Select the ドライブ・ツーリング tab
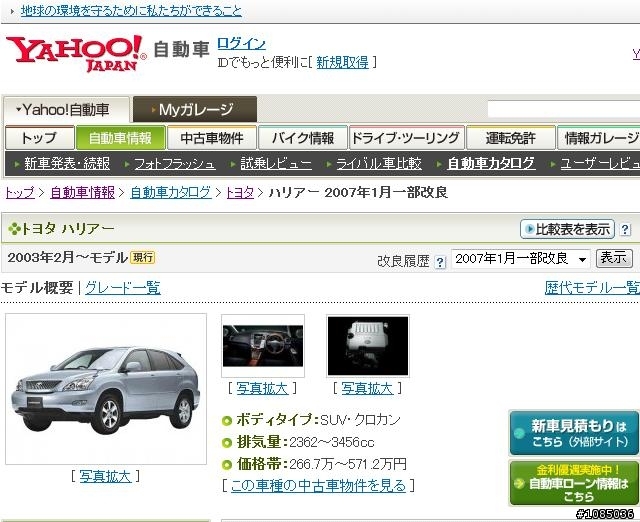 click(407, 138)
